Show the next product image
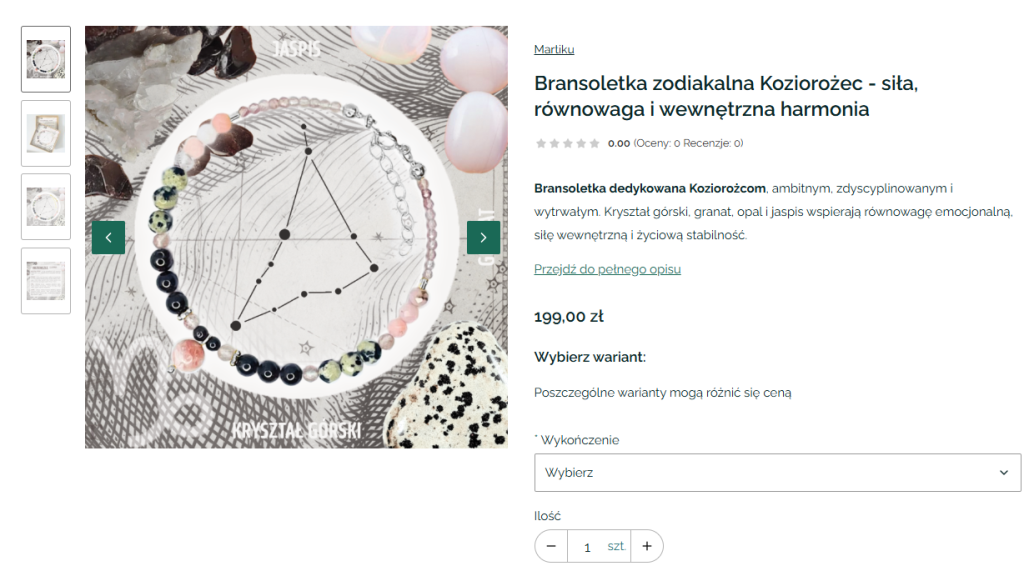The image size is (1024, 571). pos(483,237)
